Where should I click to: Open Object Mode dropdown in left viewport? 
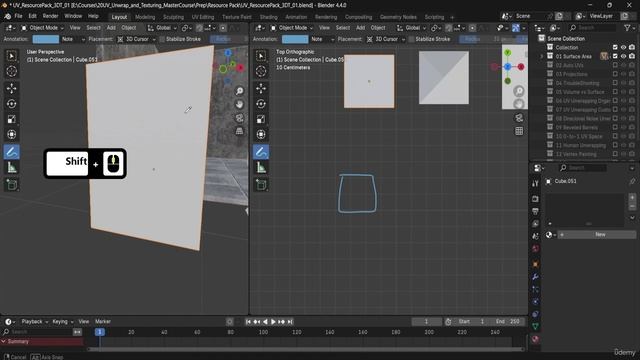click(42, 28)
